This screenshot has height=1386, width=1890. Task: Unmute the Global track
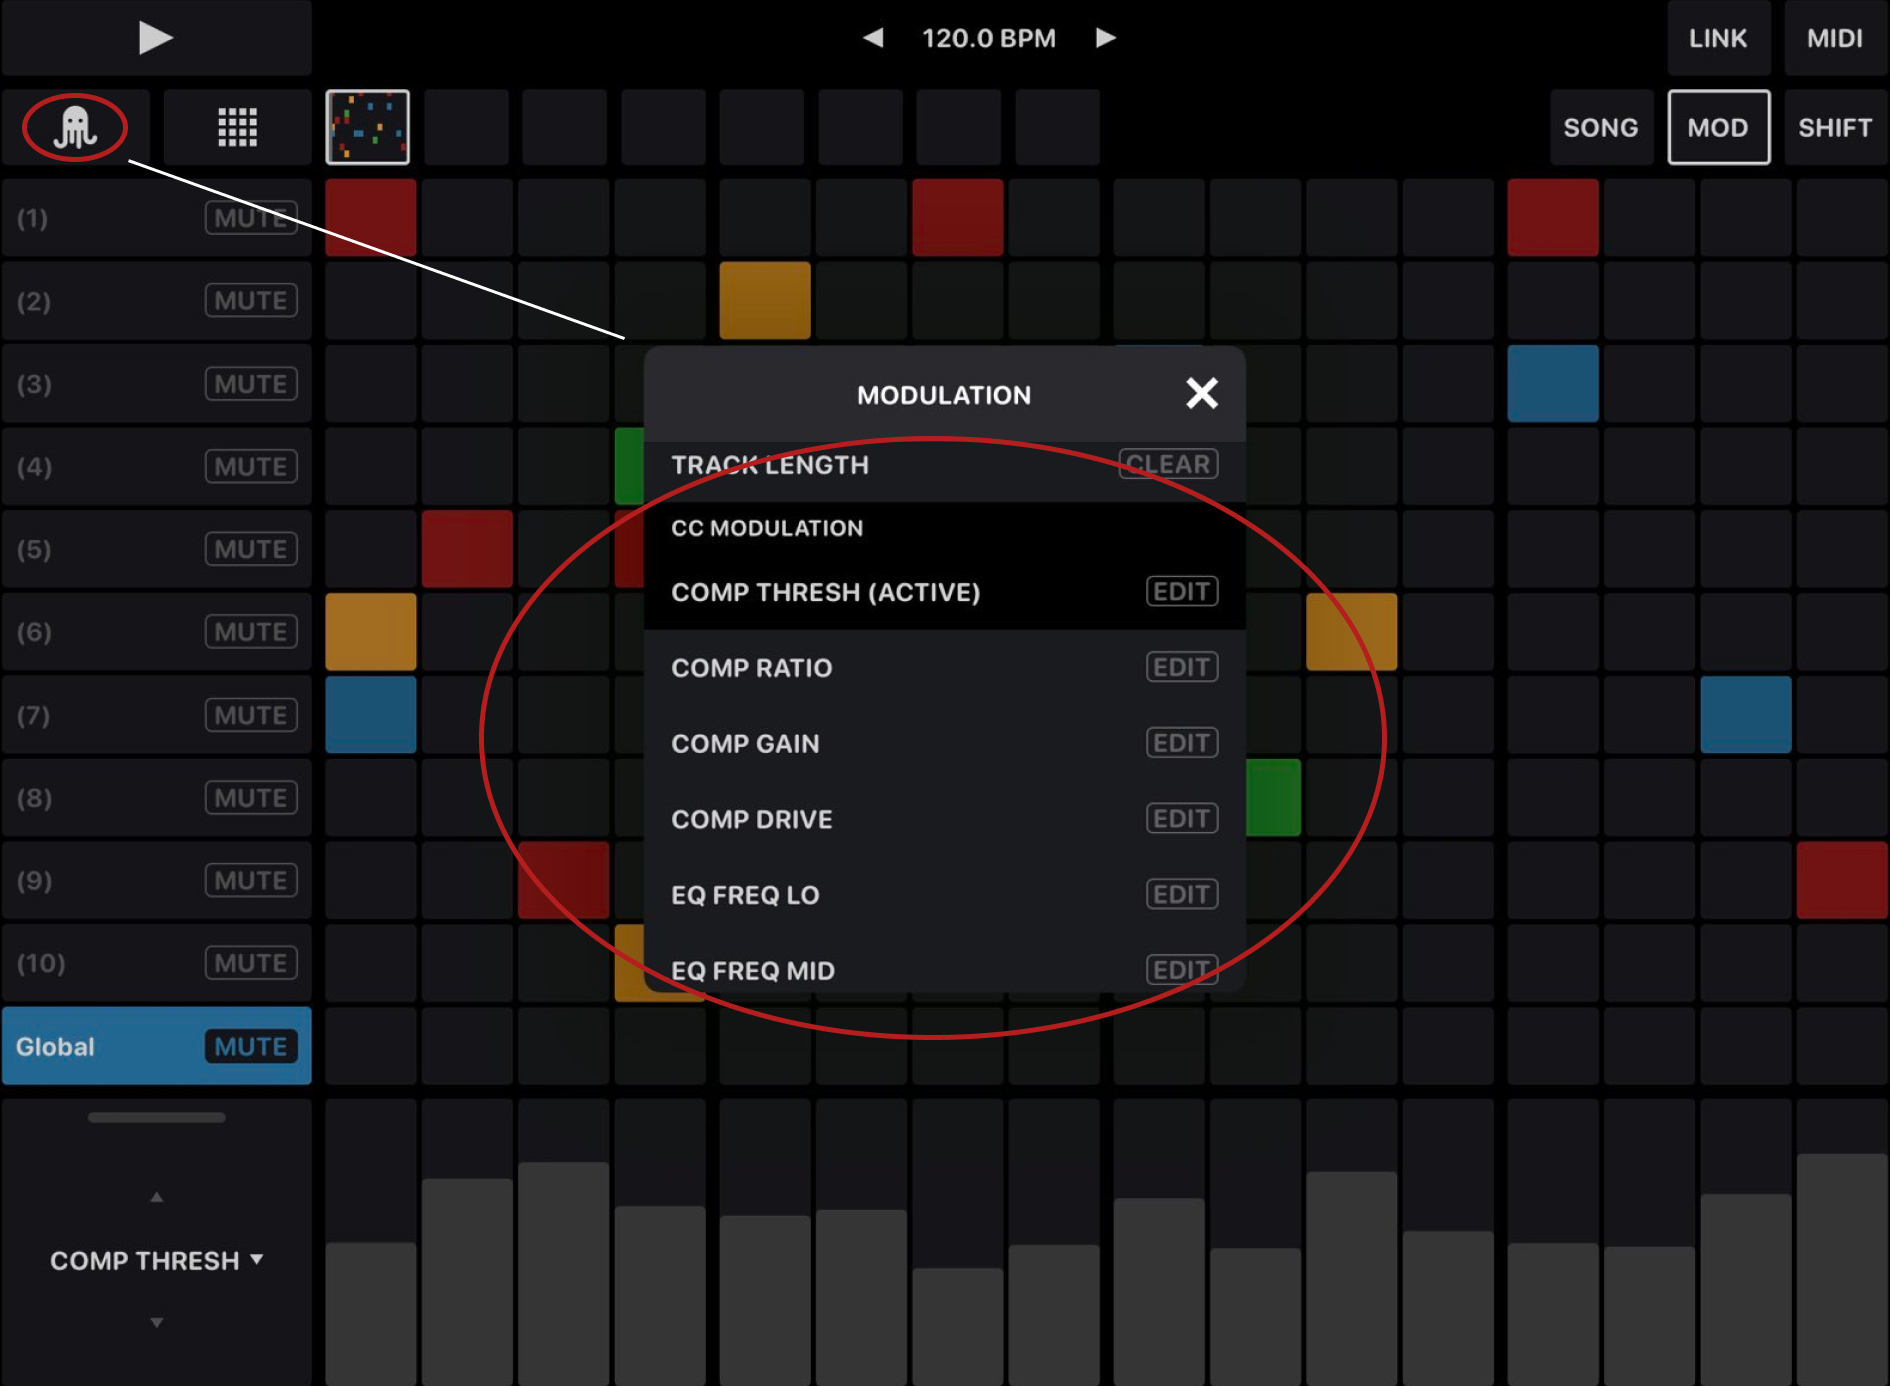pos(251,1046)
